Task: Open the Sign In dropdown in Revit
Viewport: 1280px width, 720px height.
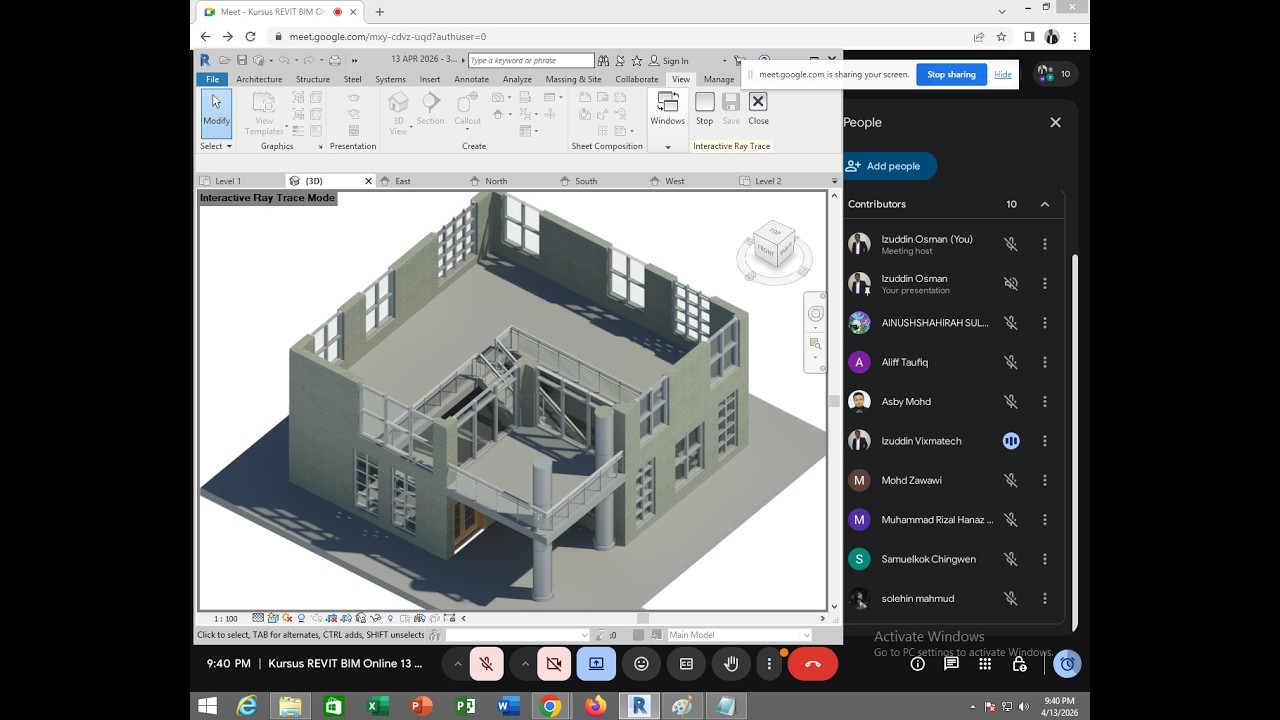Action: (724, 60)
